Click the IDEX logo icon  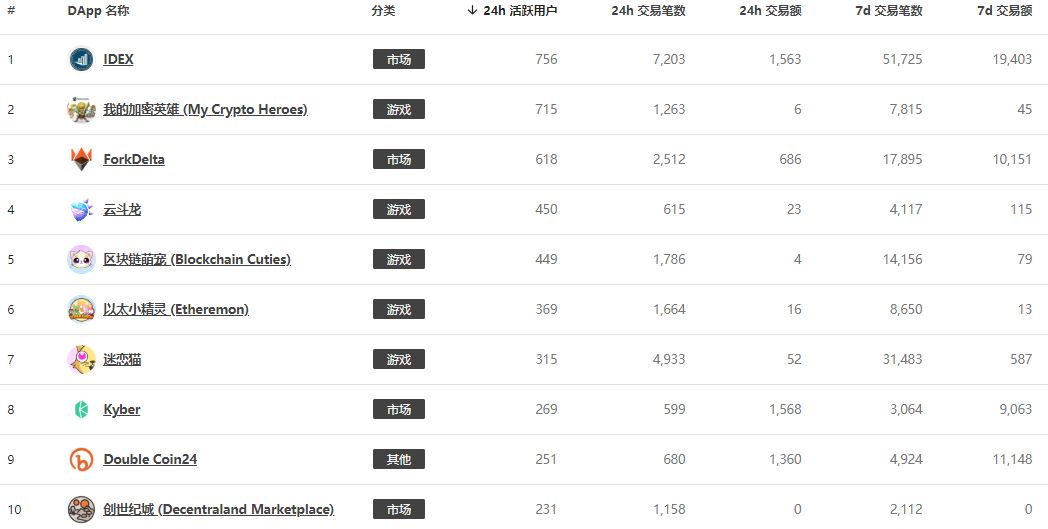82,59
